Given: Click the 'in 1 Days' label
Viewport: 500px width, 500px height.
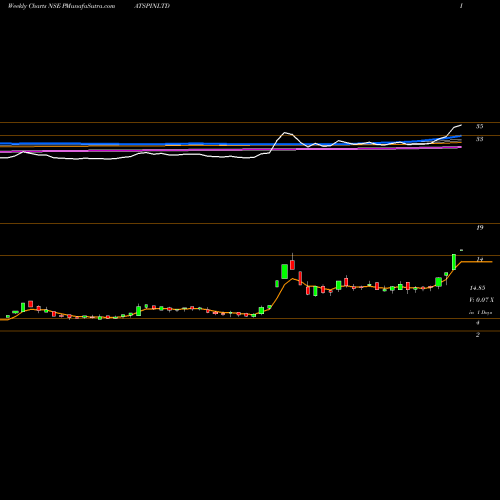Looking at the screenshot, I should [x=480, y=313].
